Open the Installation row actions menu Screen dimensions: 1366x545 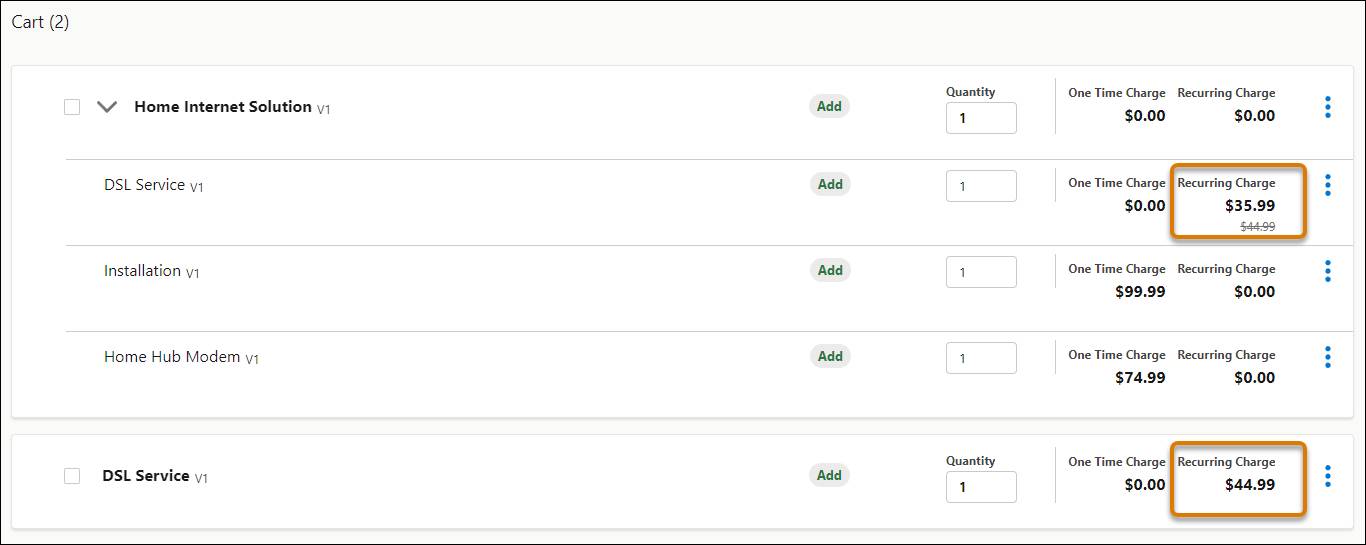[x=1328, y=271]
